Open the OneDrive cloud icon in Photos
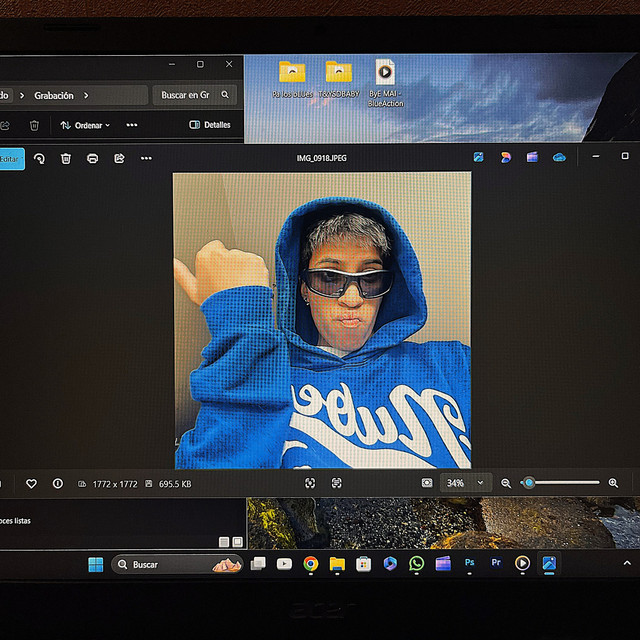 coord(559,157)
